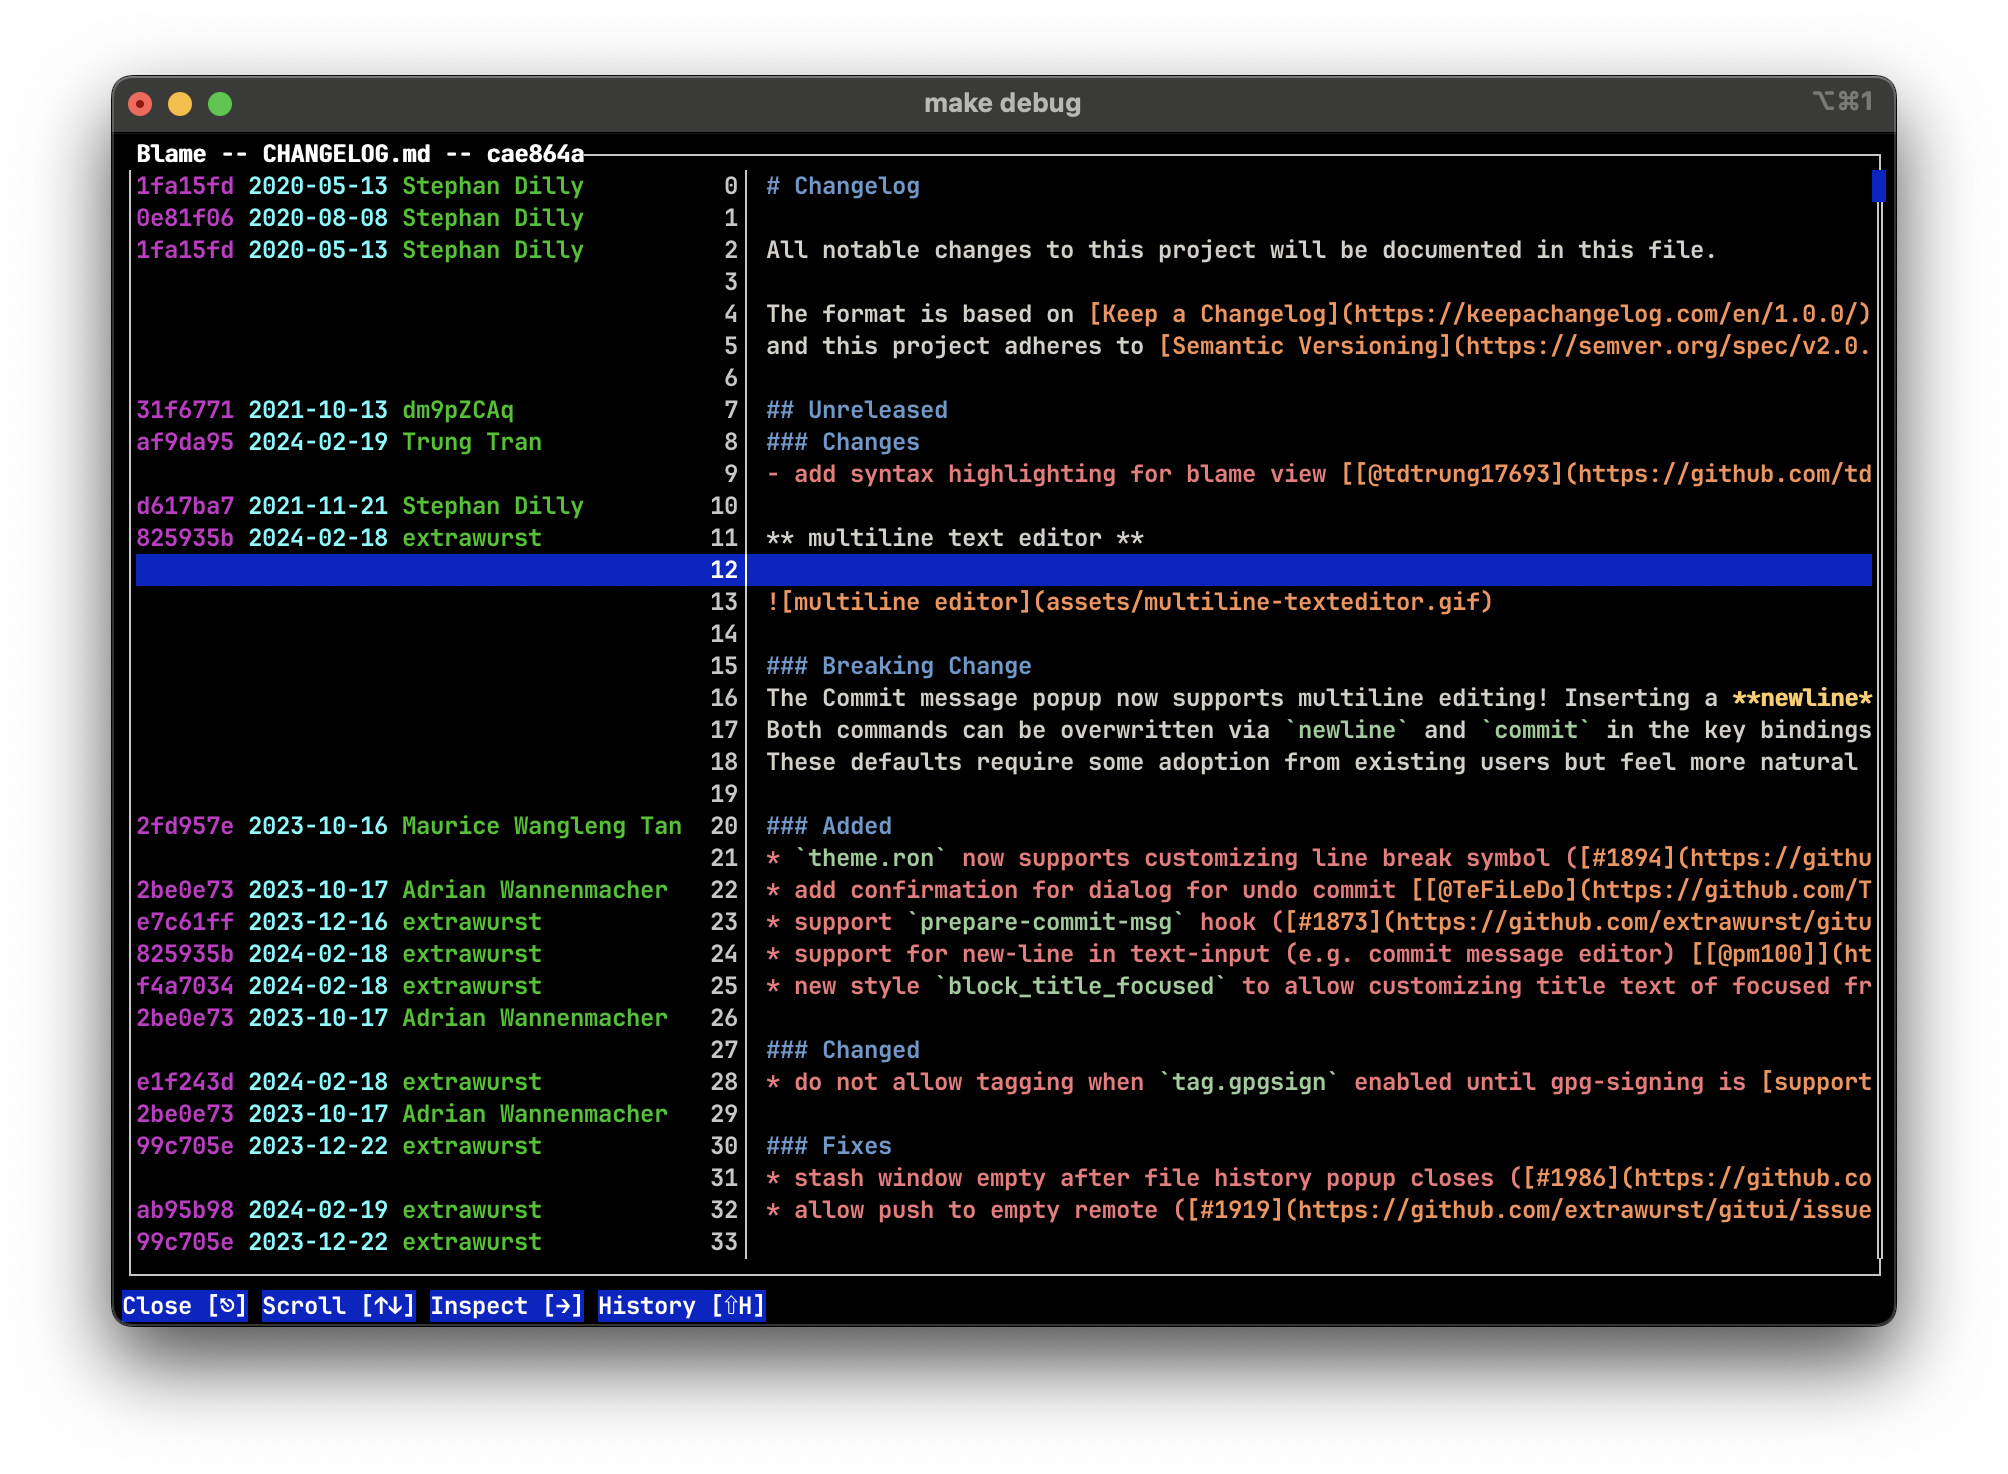Click the 'These defaults require some adoption' line
Screen dimensions: 2008x1474
(1312, 762)
